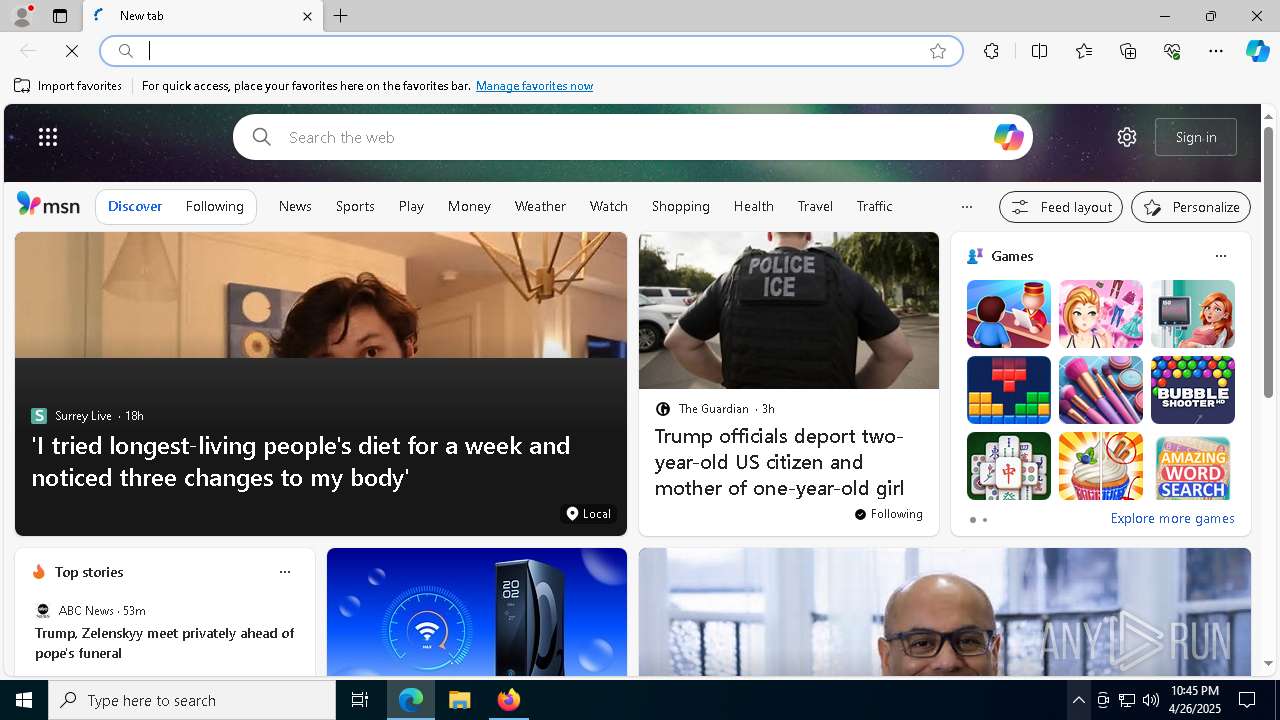The width and height of the screenshot is (1280, 720).
Task: Open volume control in system tray
Action: [1151, 700]
